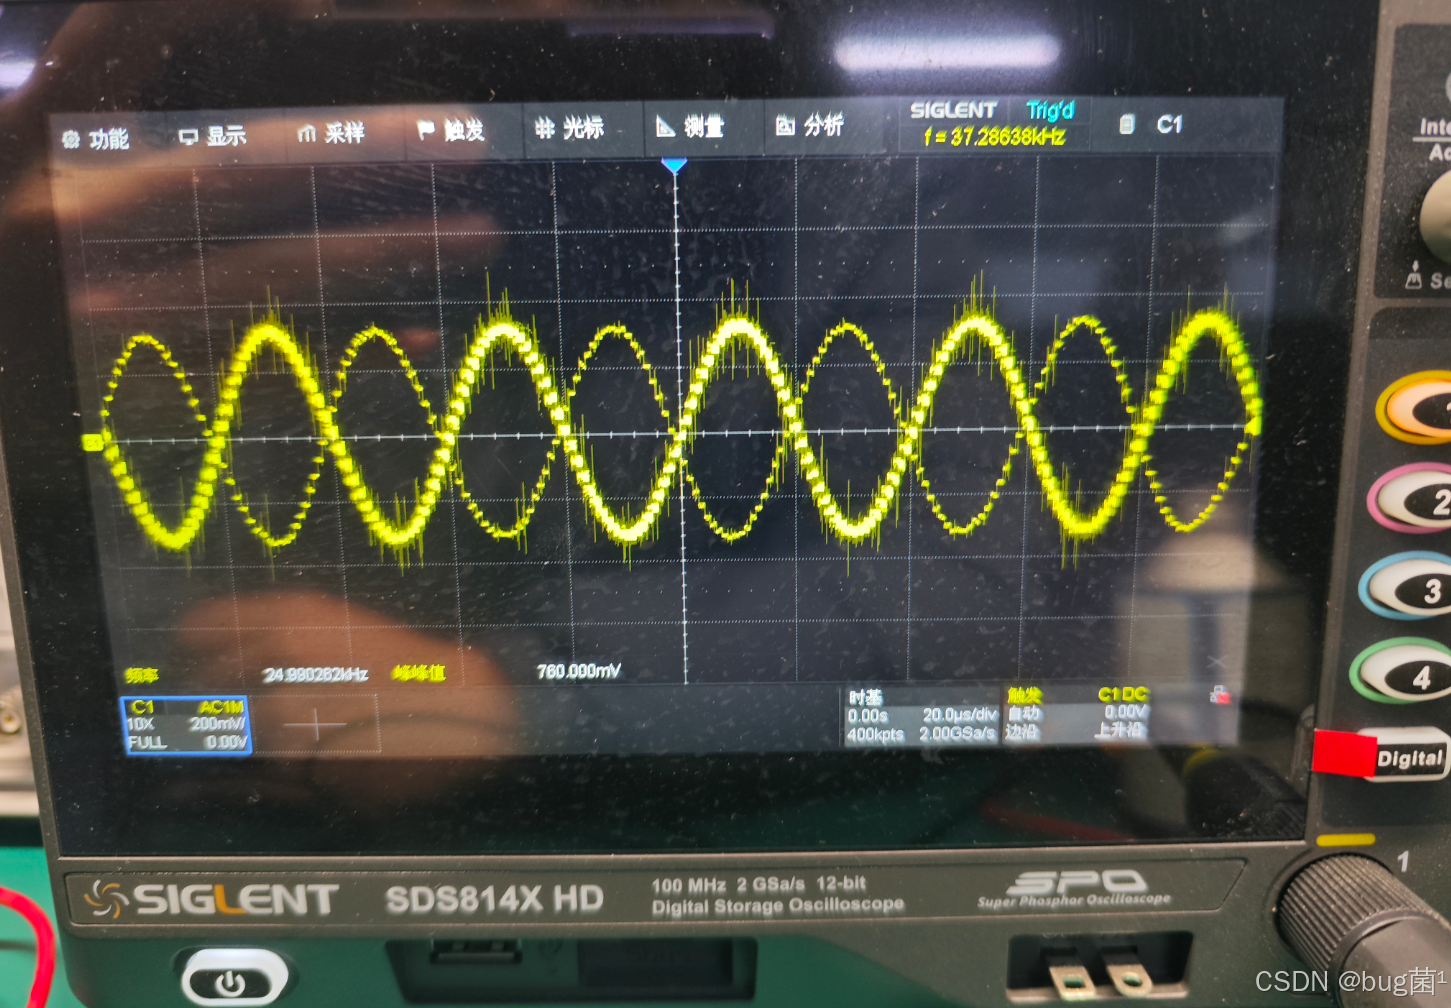
Task: Open the 采样 (Acquire) menu
Action: 331,133
